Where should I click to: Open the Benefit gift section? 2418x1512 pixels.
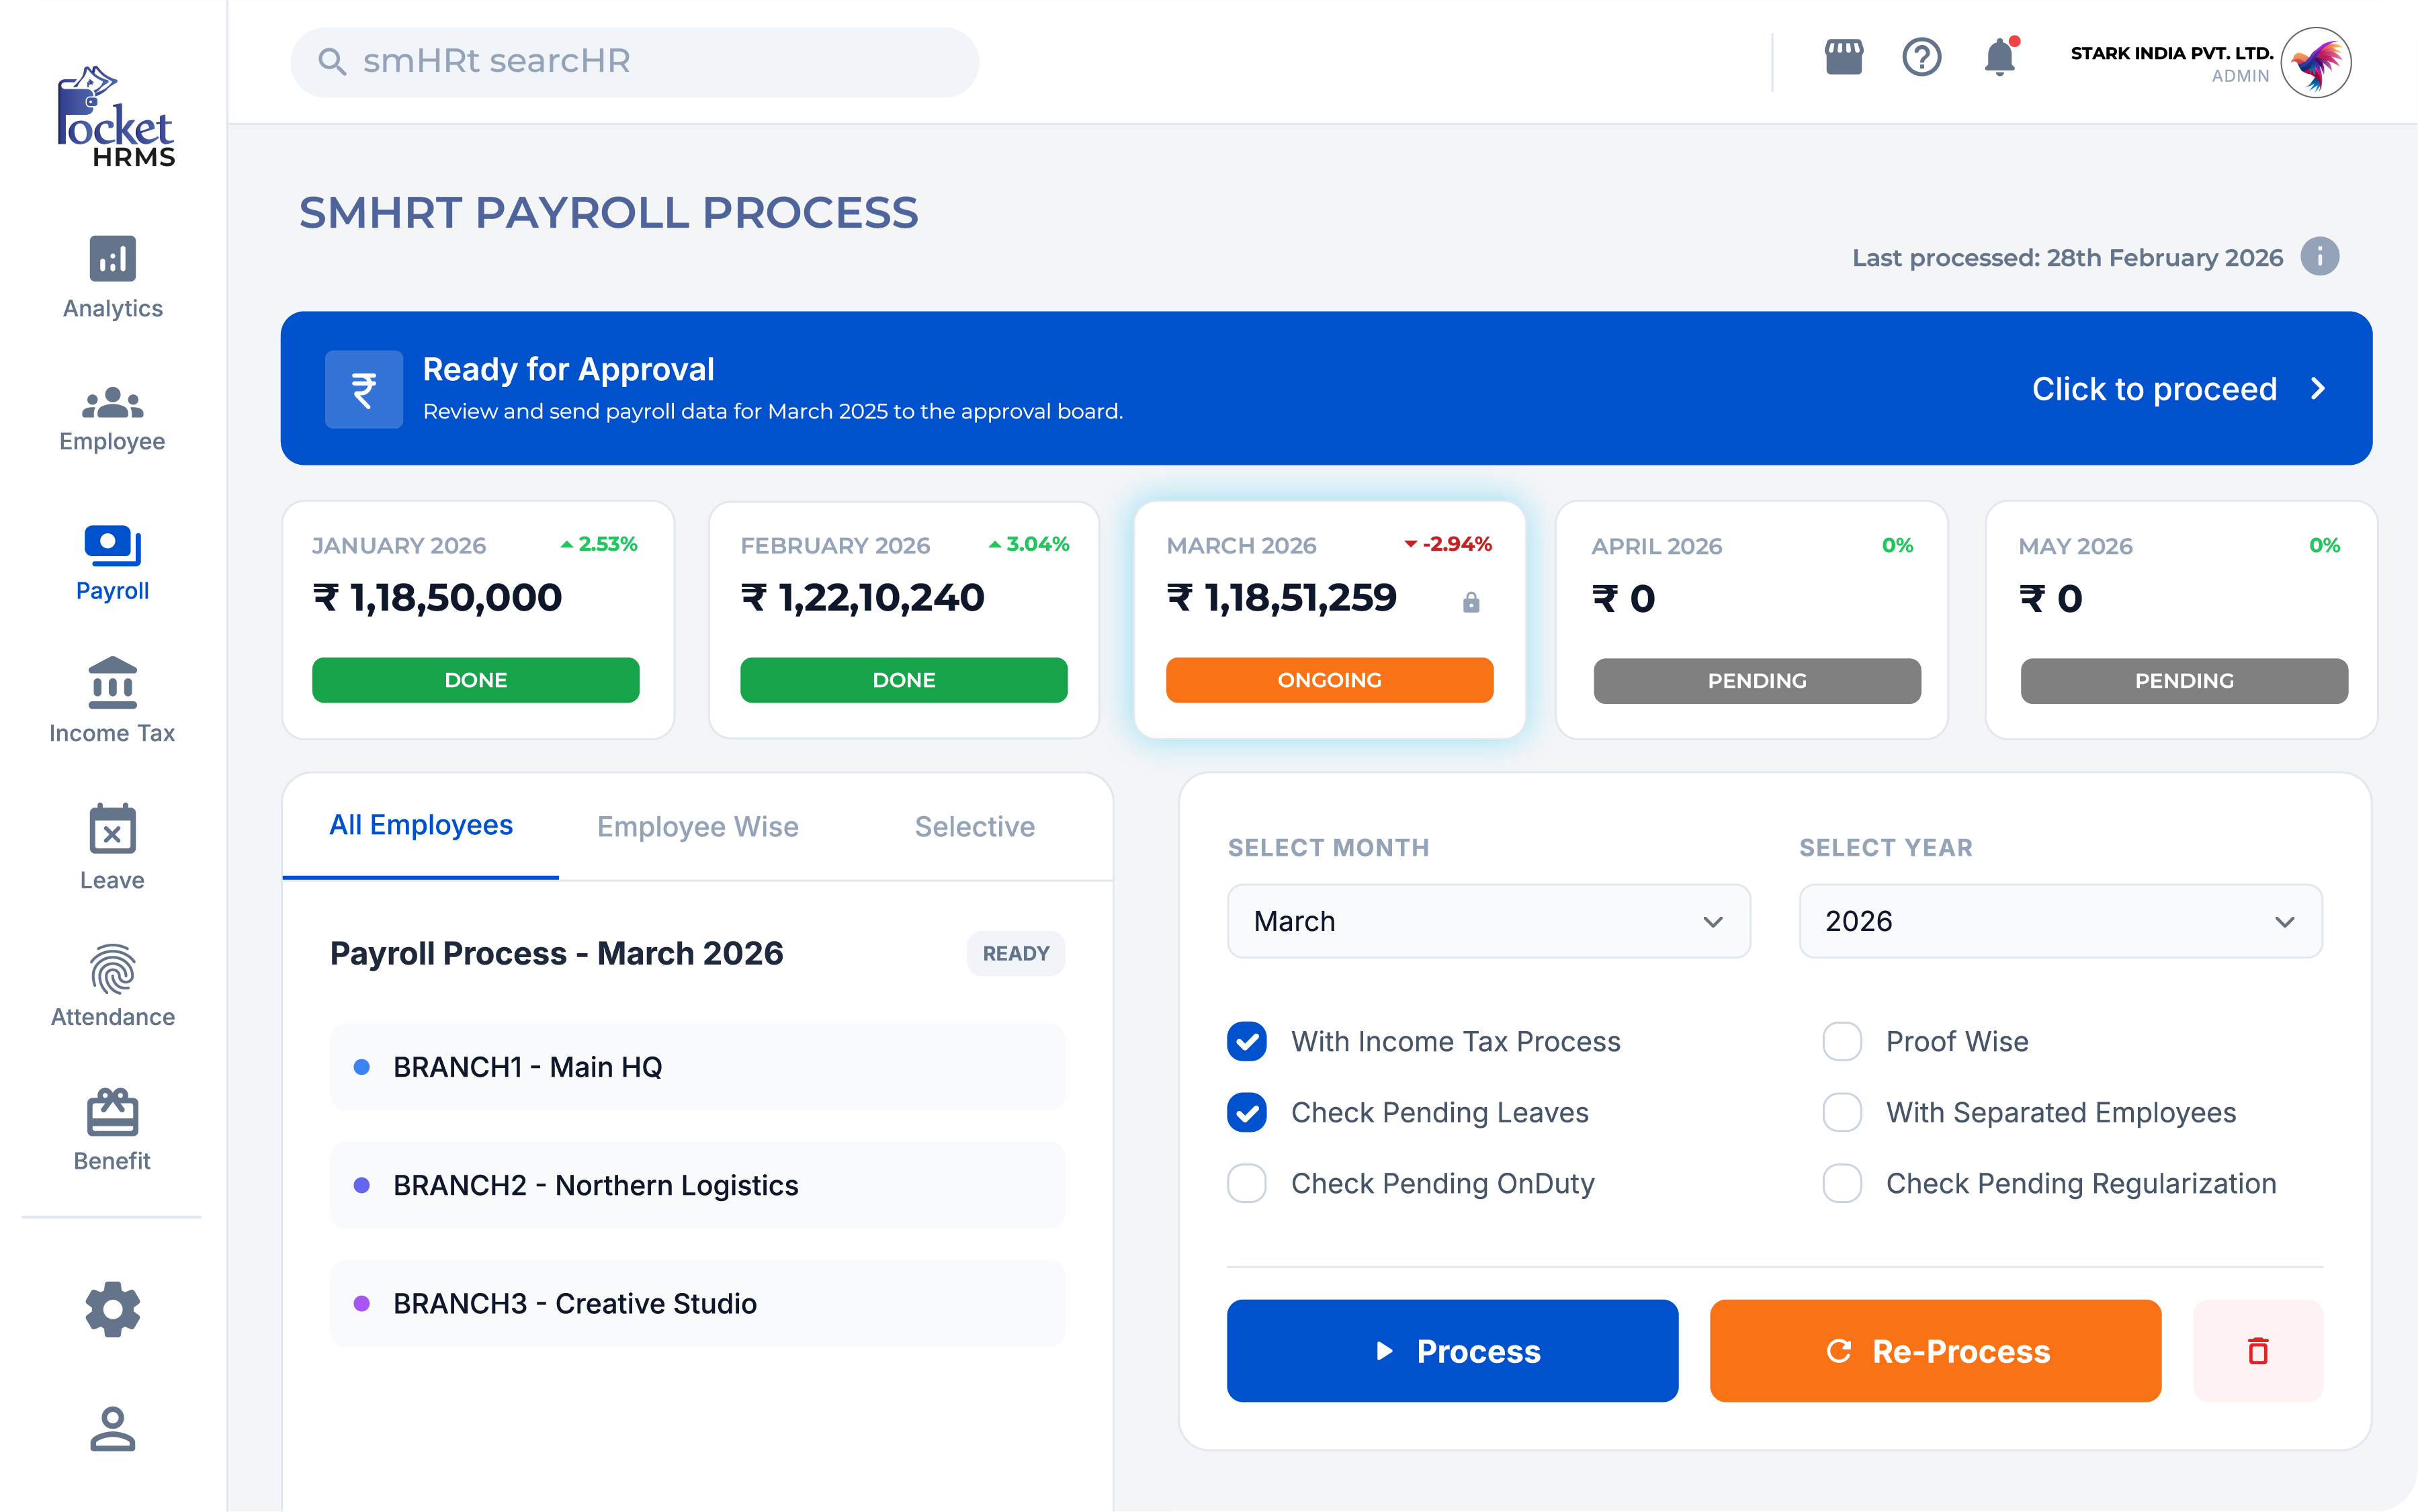coord(112,1130)
